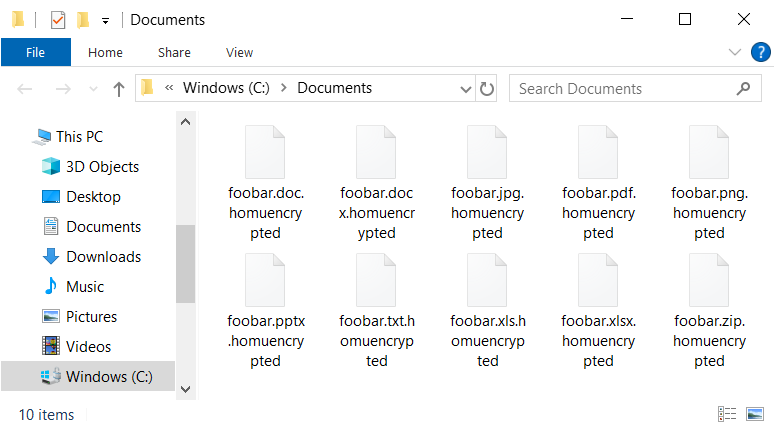
Task: Select file foobar.zip.homuencrypted
Action: (709, 311)
